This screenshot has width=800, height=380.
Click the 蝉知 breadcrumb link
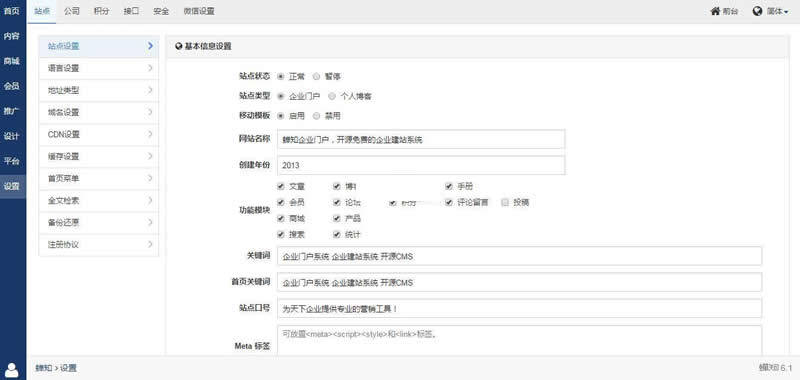pos(43,368)
